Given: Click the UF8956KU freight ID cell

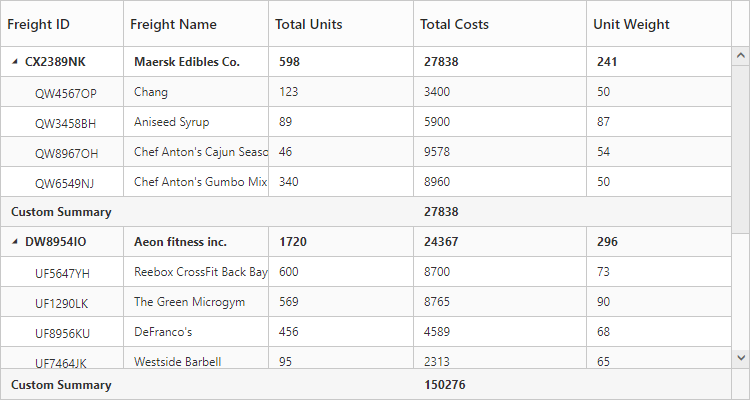Looking at the screenshot, I should (x=62, y=332).
